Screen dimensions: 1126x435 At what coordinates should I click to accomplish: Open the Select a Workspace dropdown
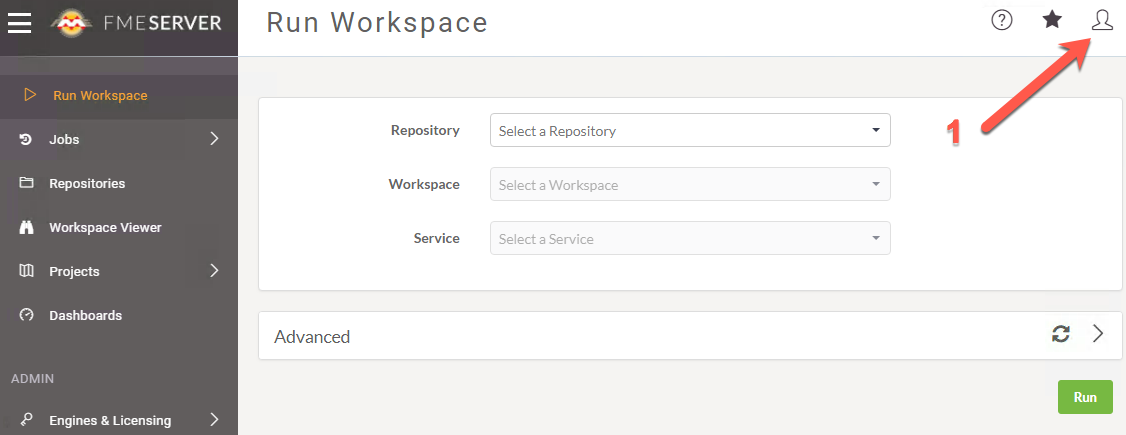689,184
